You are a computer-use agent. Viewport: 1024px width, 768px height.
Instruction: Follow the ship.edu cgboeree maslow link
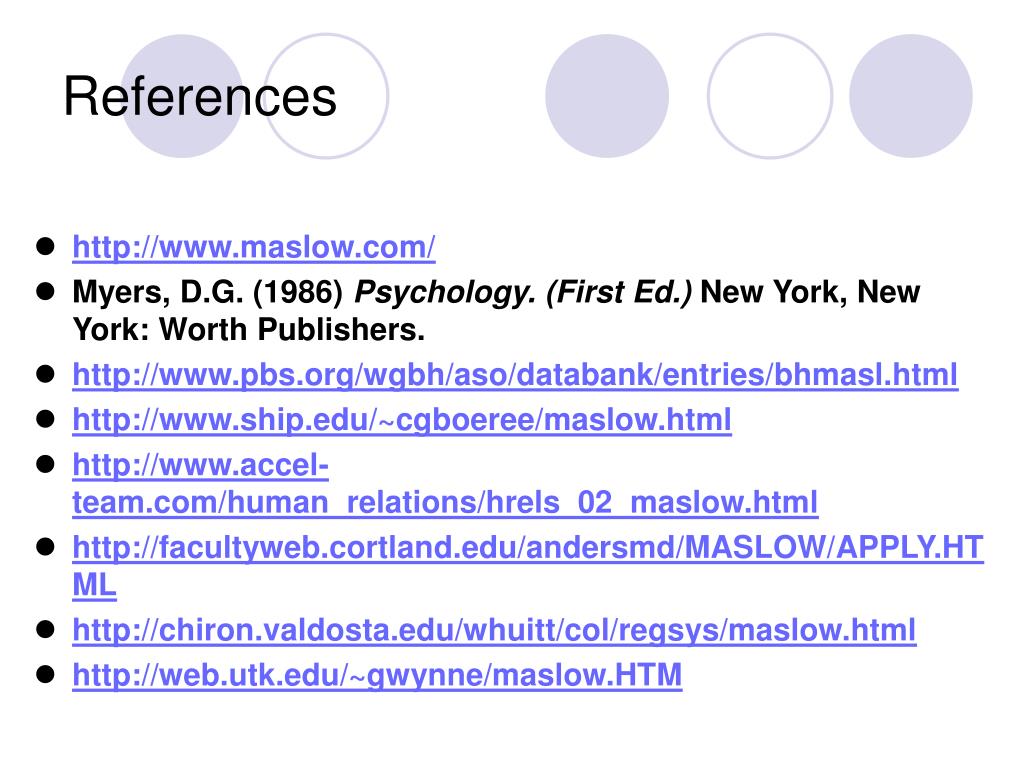[402, 420]
